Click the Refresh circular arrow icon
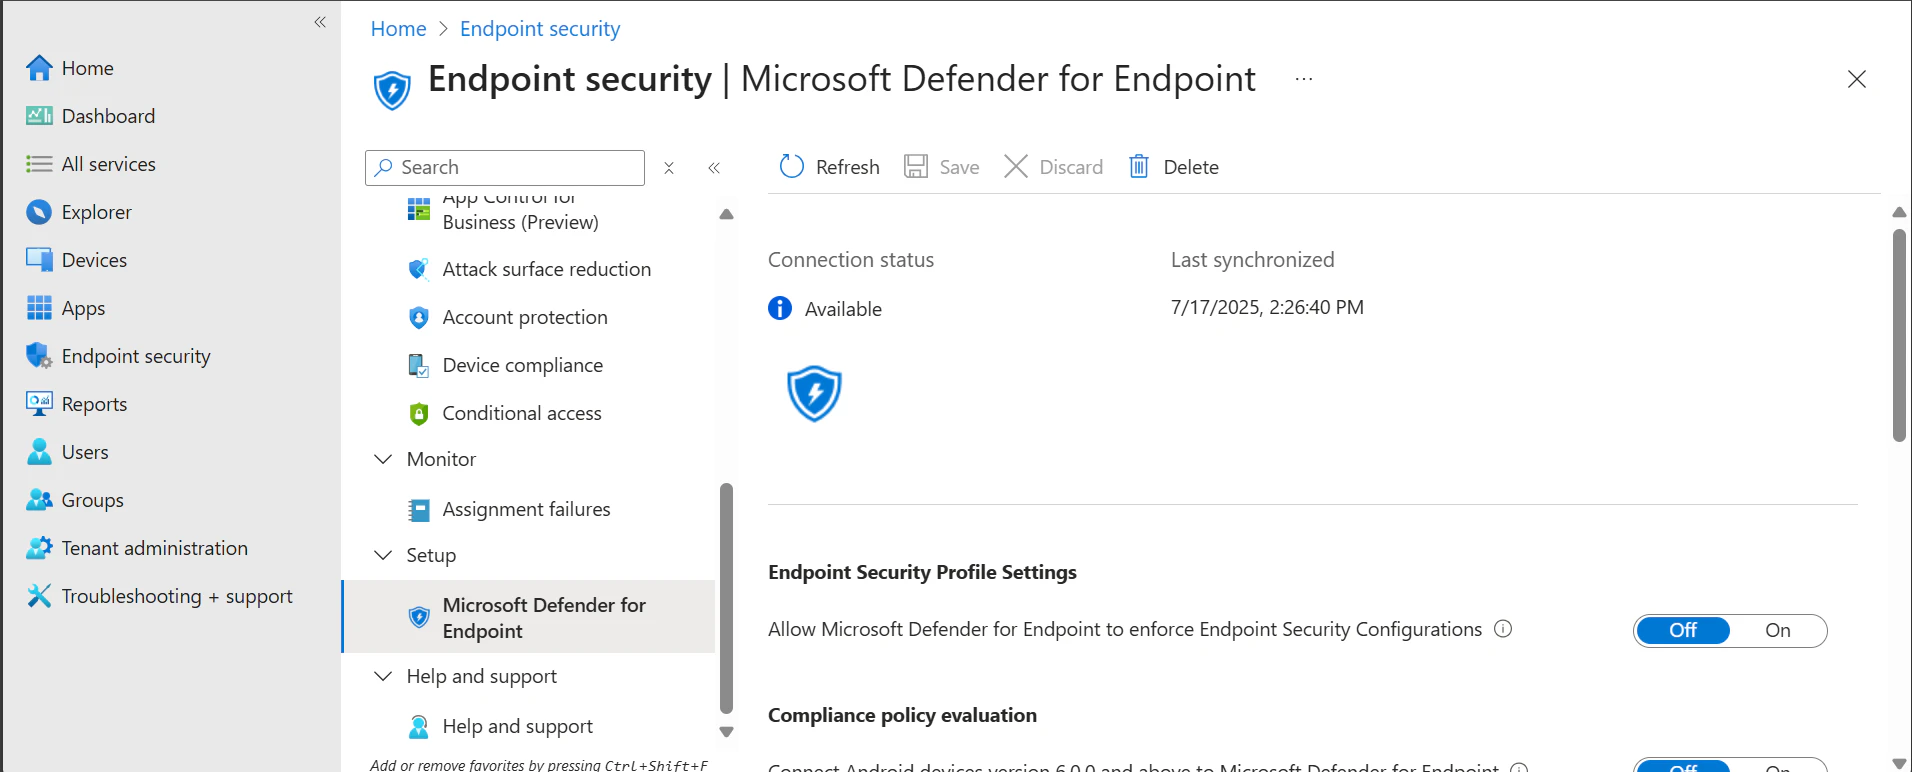 791,166
